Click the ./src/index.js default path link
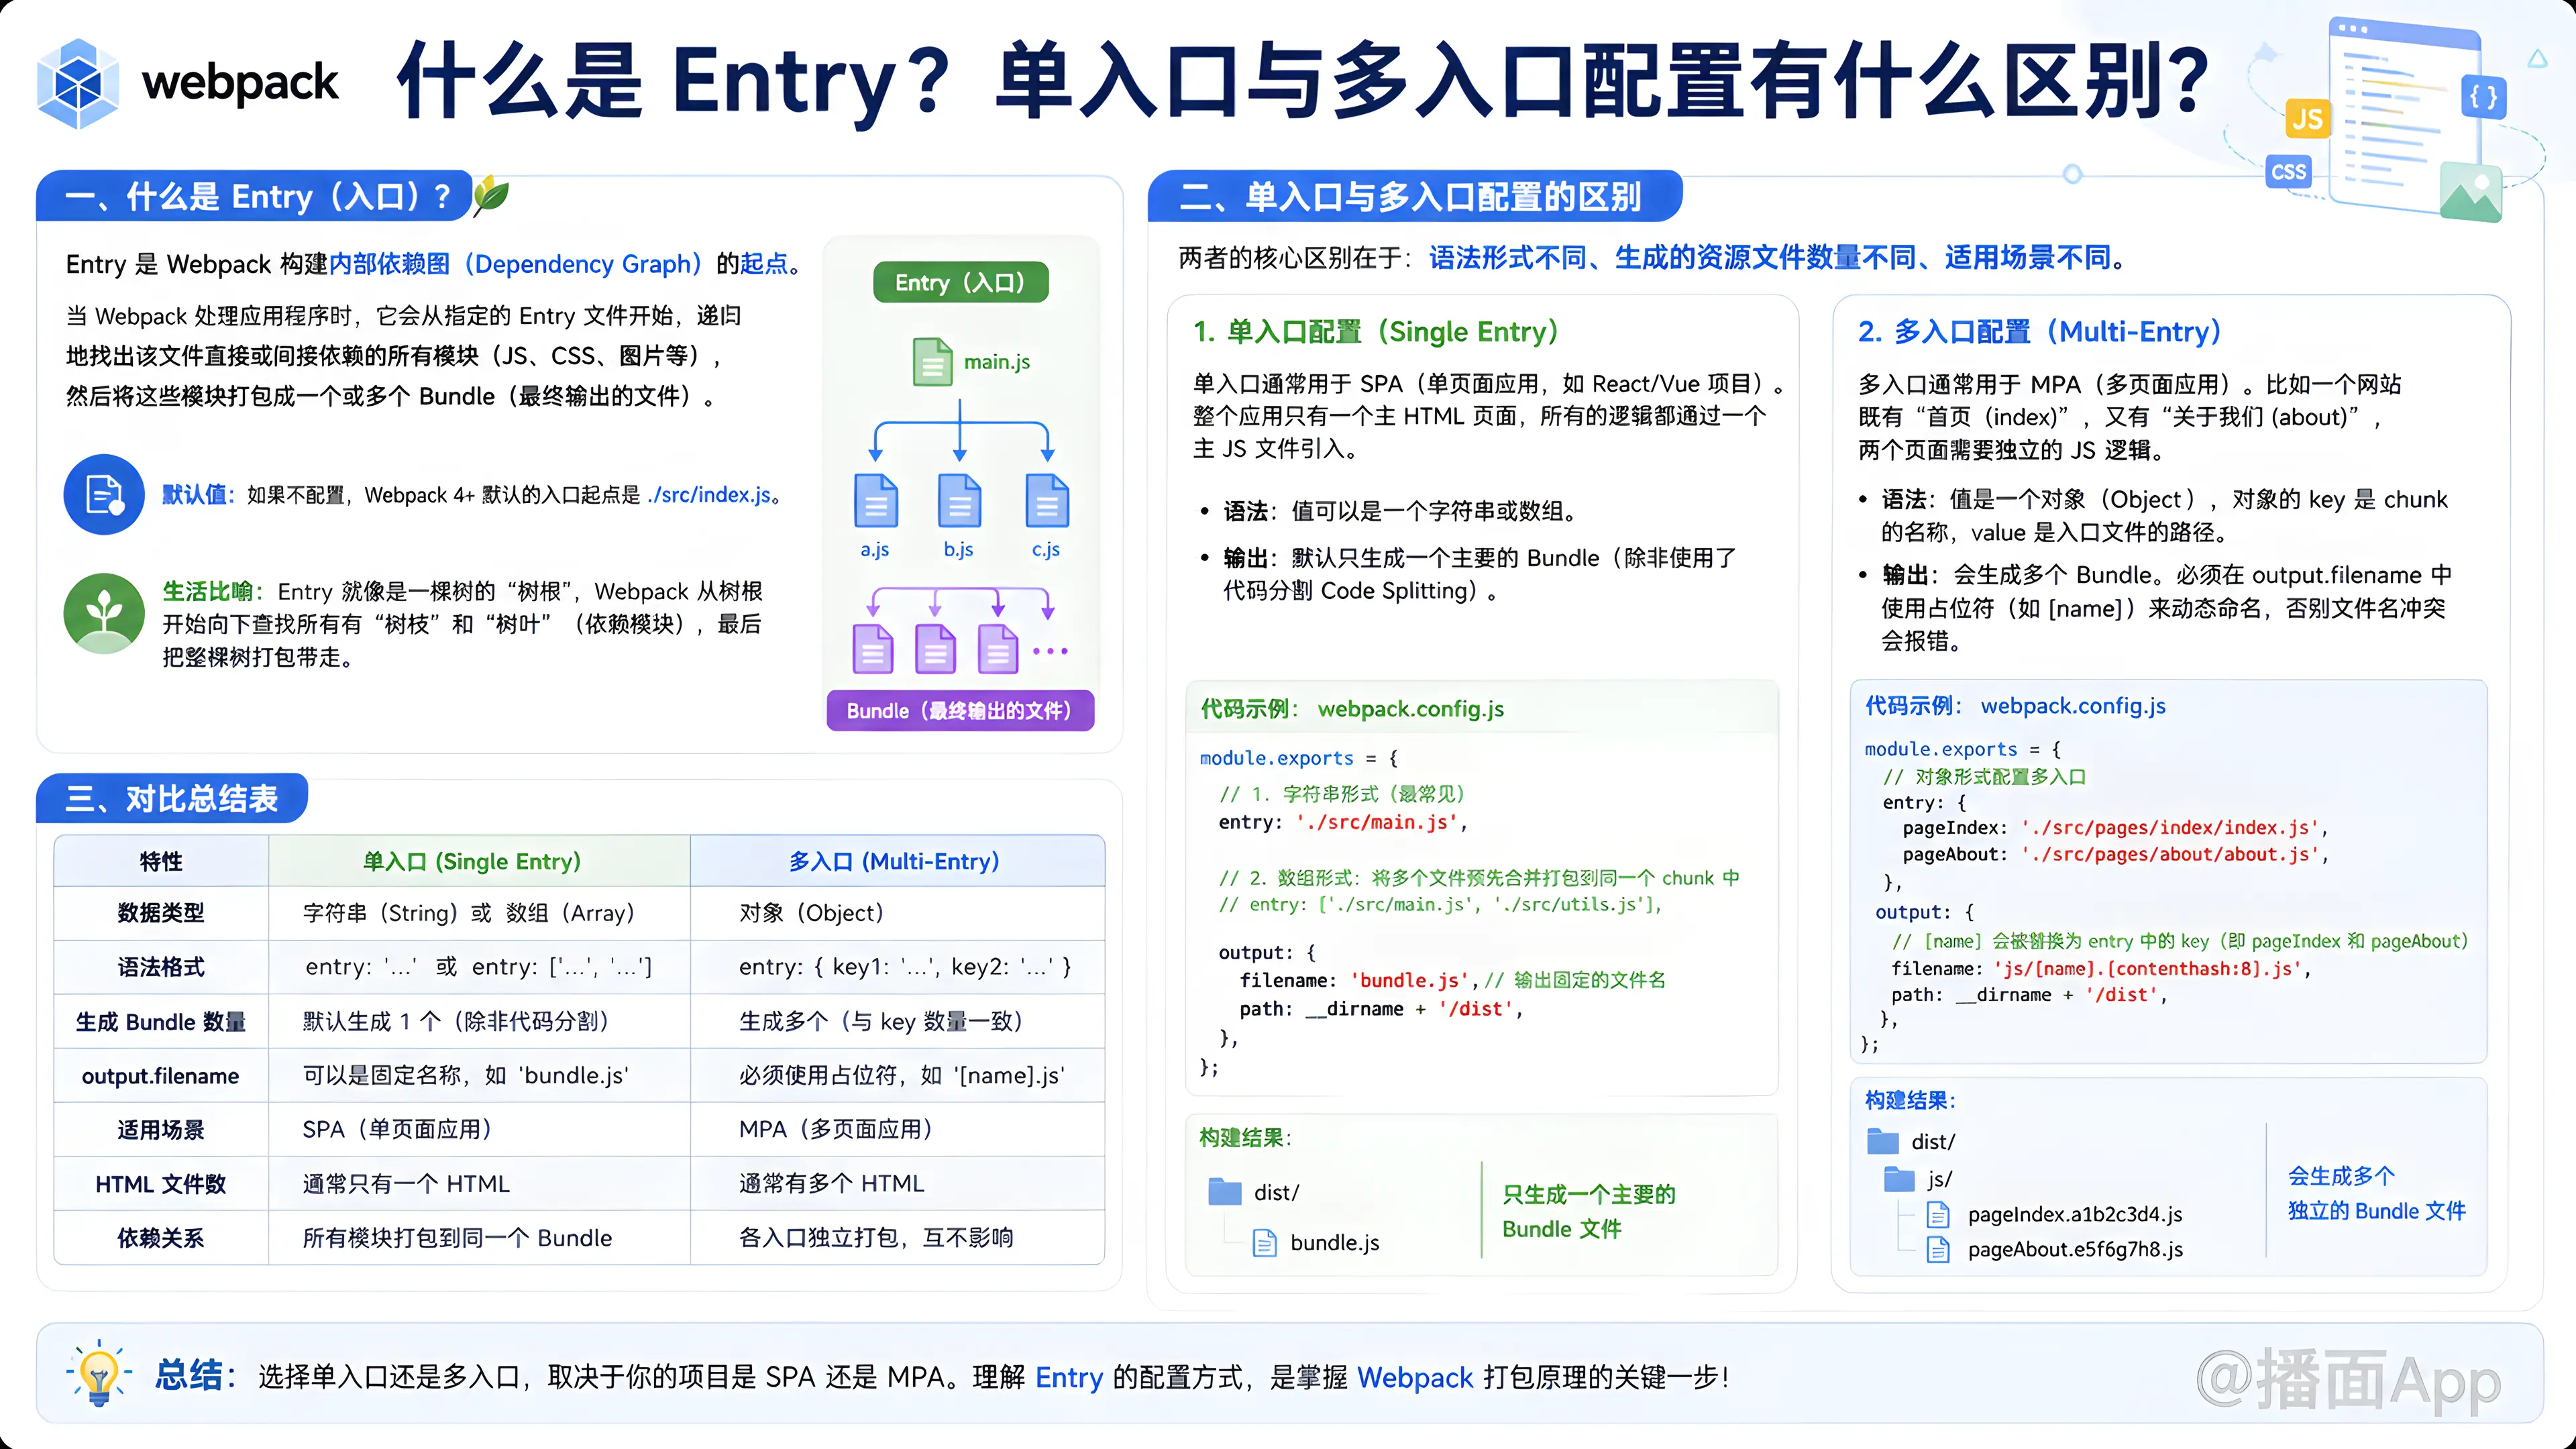 click(709, 495)
